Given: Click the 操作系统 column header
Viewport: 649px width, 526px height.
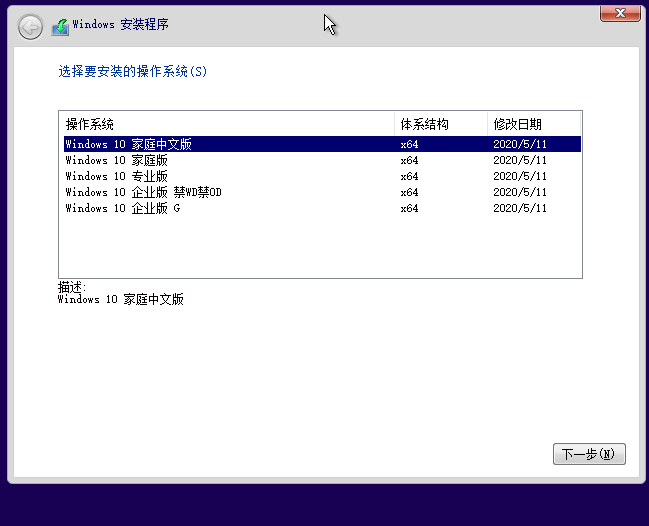Looking at the screenshot, I should 226,124.
